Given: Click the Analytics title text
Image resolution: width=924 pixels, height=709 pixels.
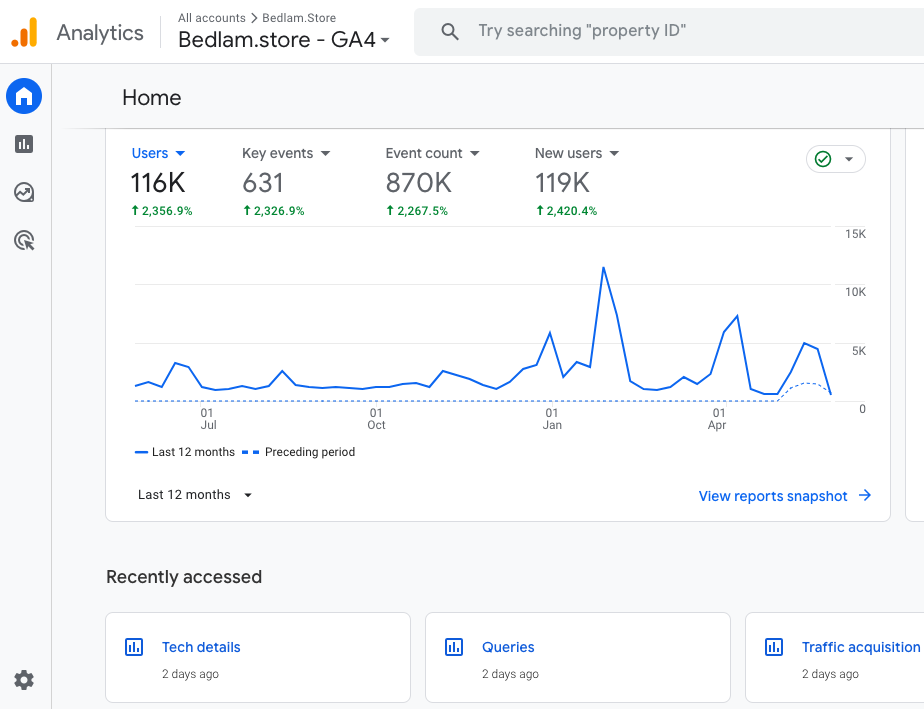Looking at the screenshot, I should (x=100, y=32).
